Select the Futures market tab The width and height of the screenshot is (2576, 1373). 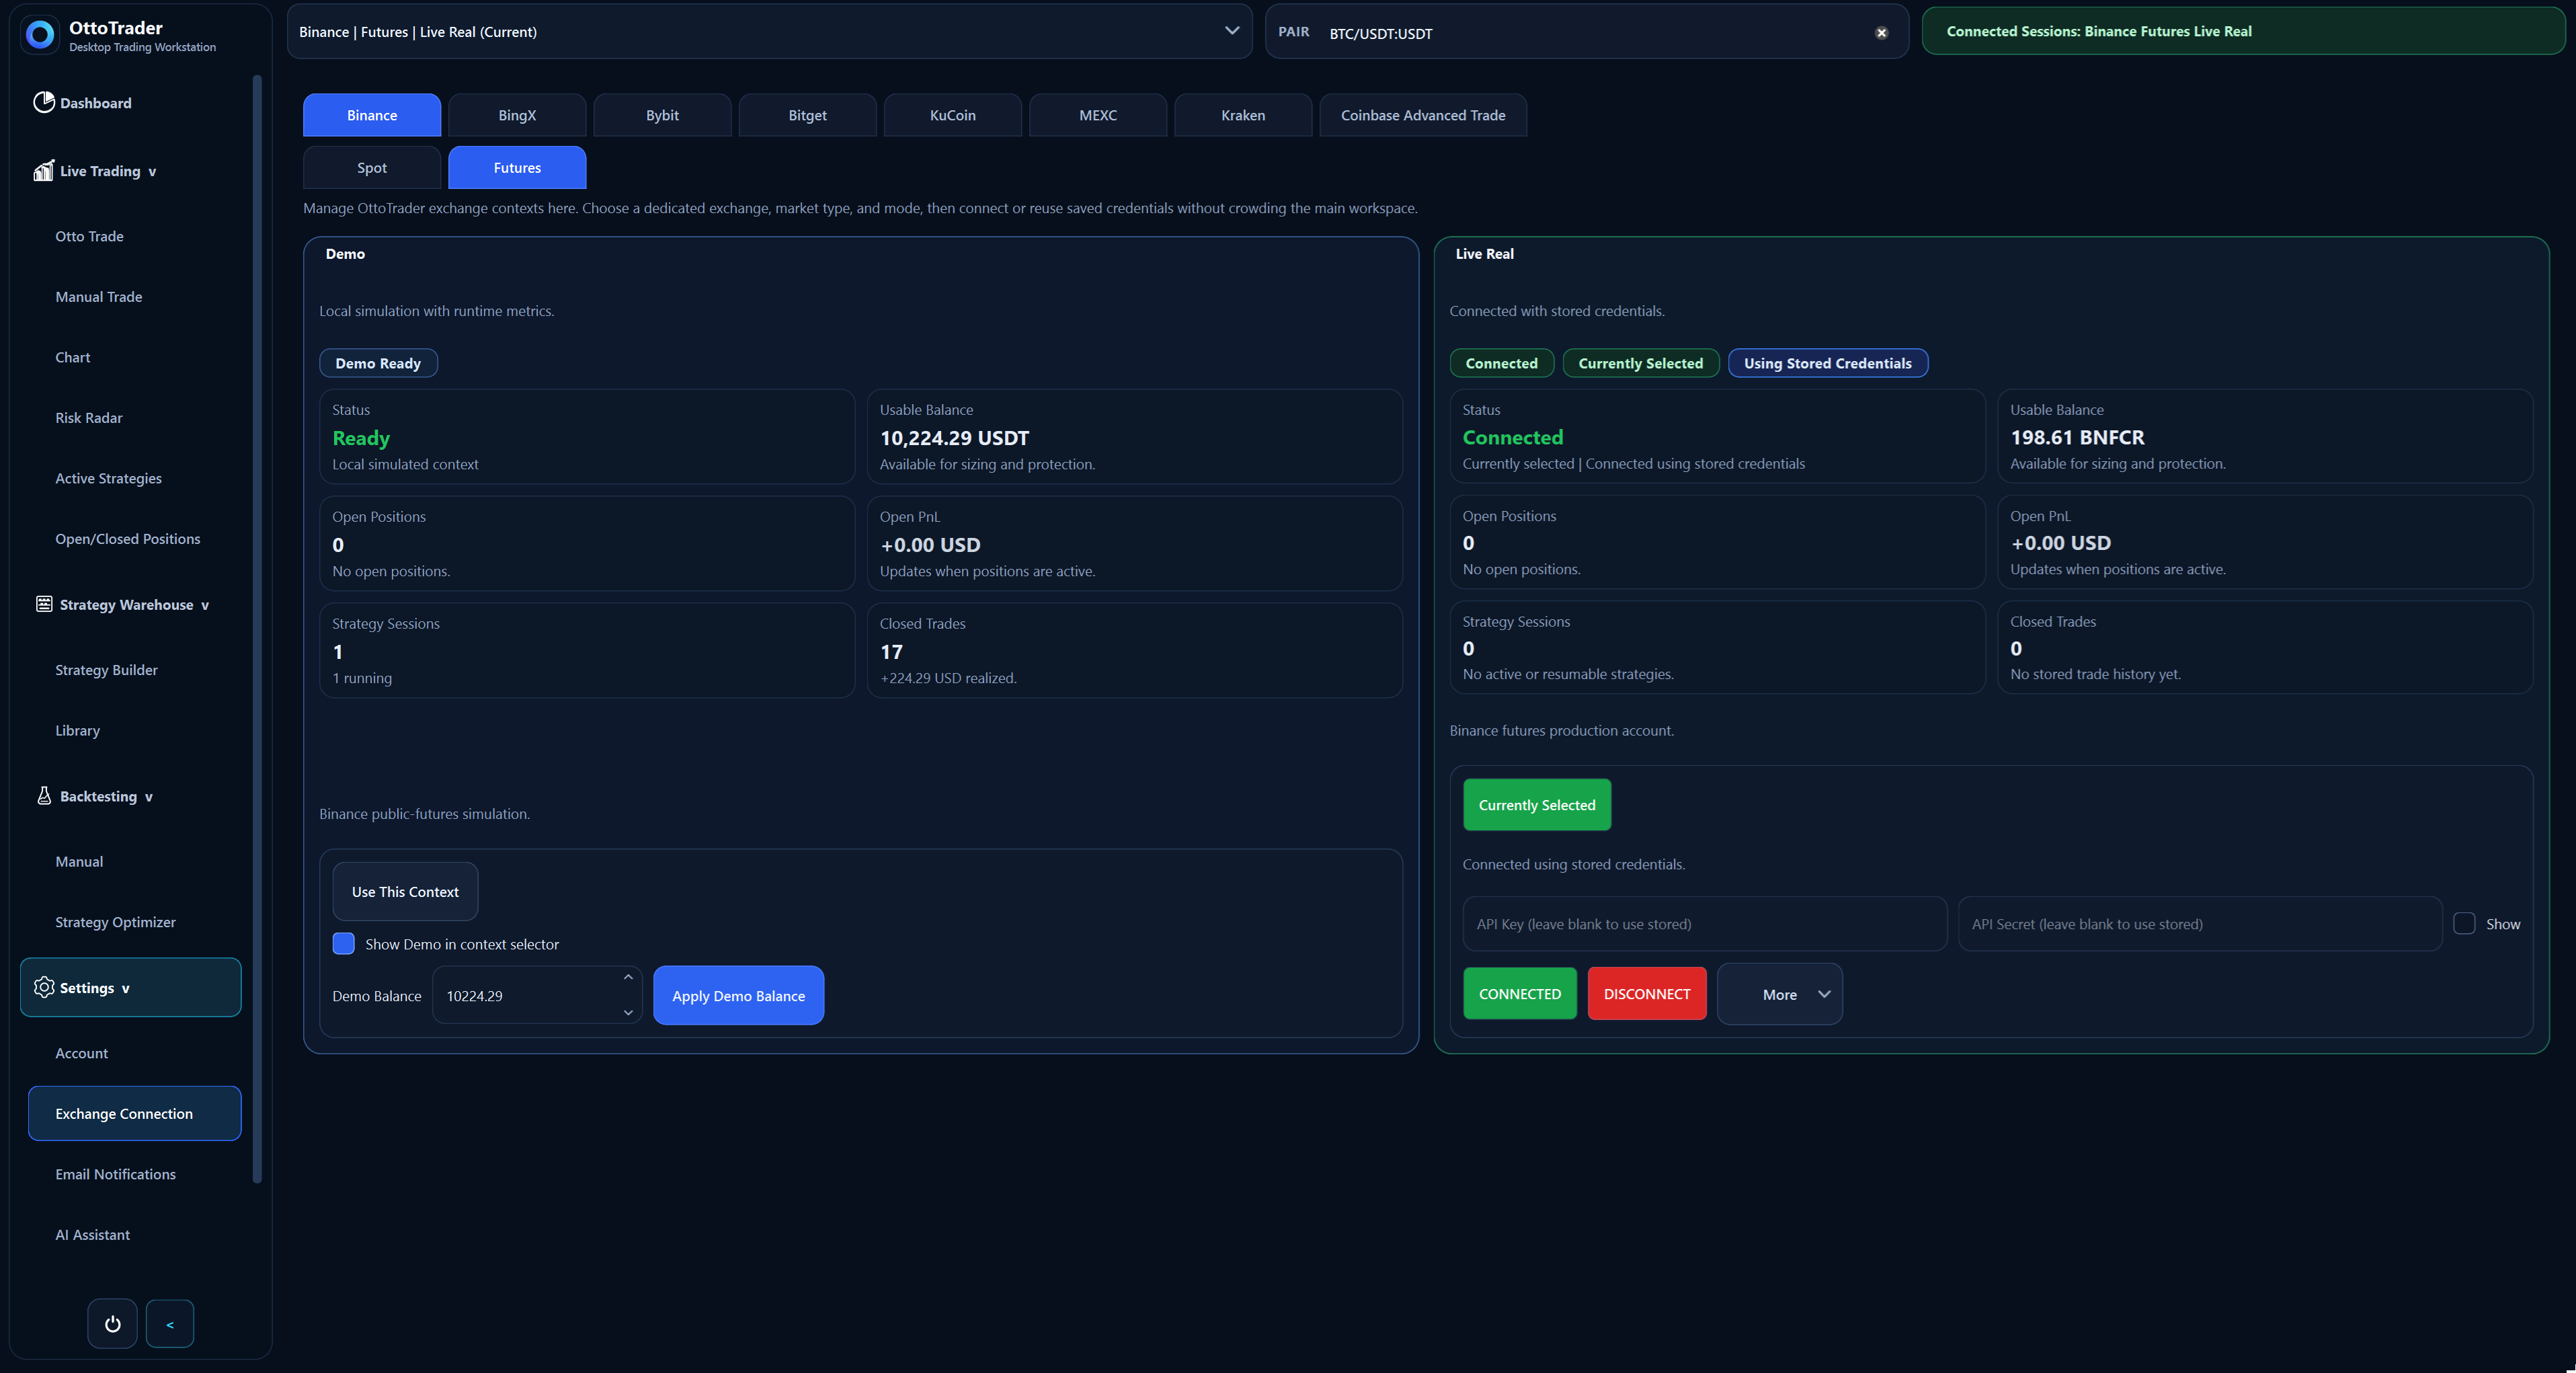pyautogui.click(x=517, y=168)
